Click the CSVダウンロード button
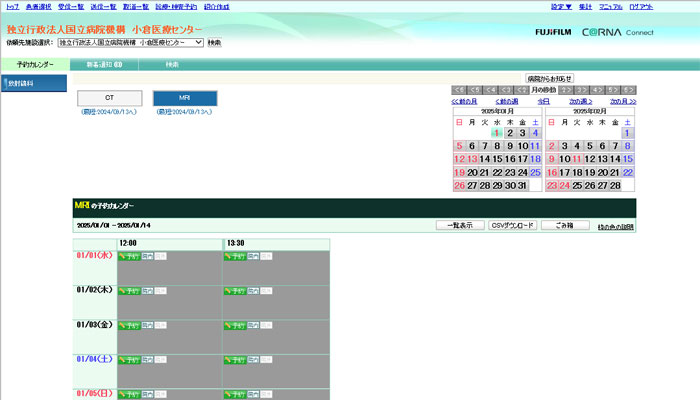Image resolution: width=700 pixels, height=400 pixels. tap(512, 225)
